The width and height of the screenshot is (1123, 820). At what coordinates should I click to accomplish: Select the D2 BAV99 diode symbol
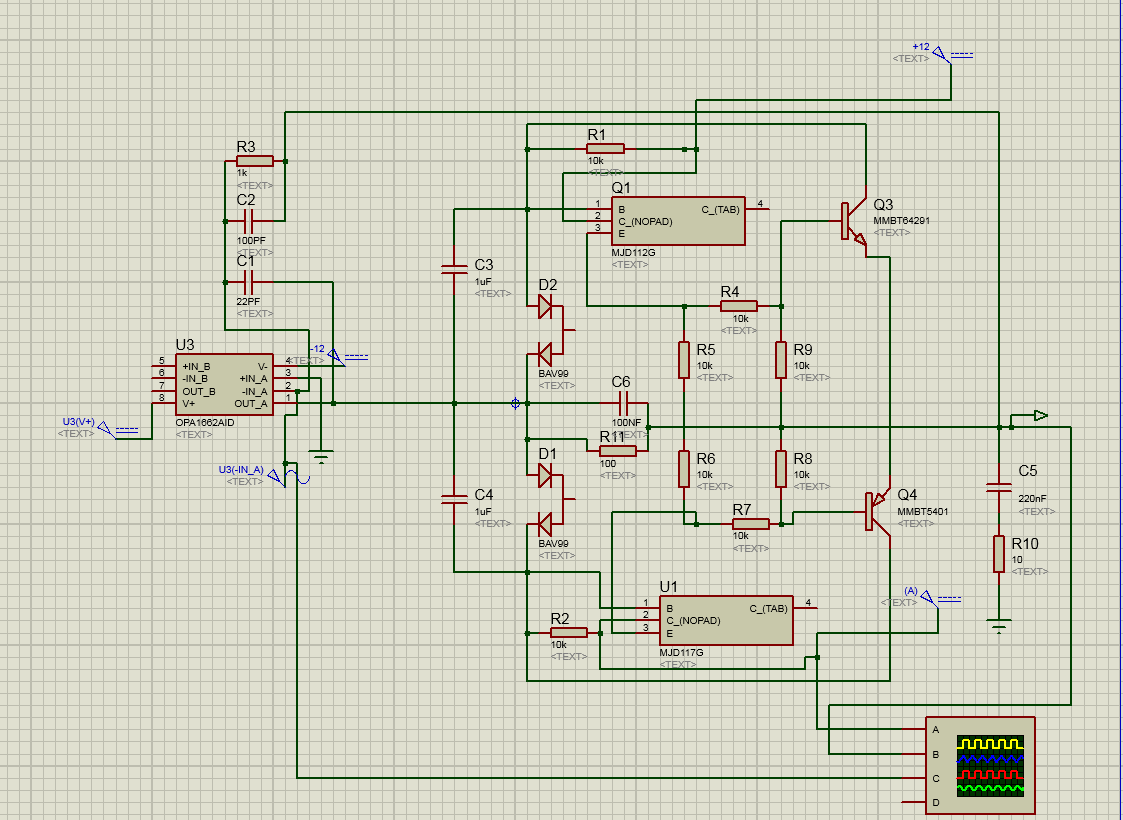point(553,330)
